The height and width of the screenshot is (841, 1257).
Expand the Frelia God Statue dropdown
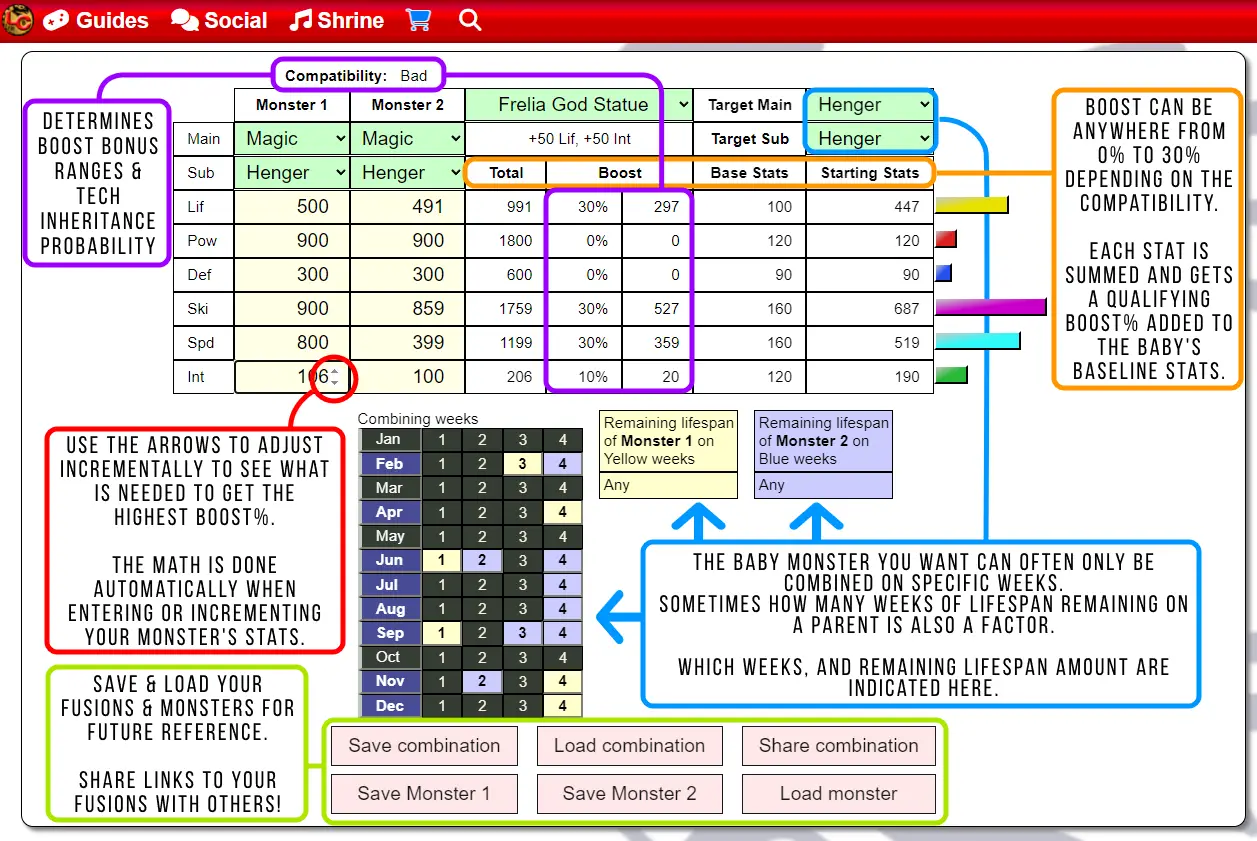coord(579,105)
